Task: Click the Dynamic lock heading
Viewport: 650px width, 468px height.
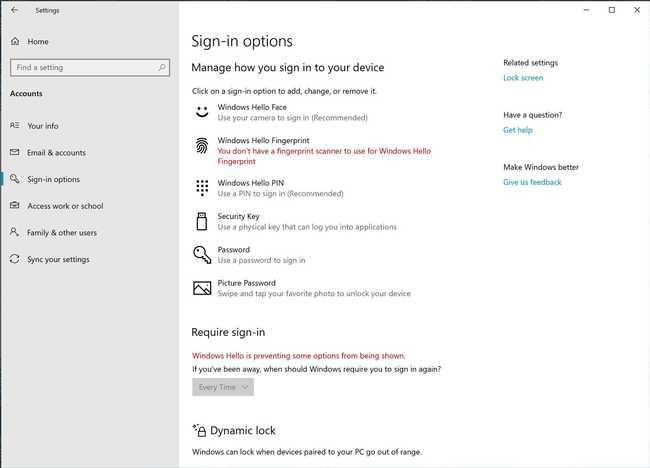Action: click(x=243, y=431)
